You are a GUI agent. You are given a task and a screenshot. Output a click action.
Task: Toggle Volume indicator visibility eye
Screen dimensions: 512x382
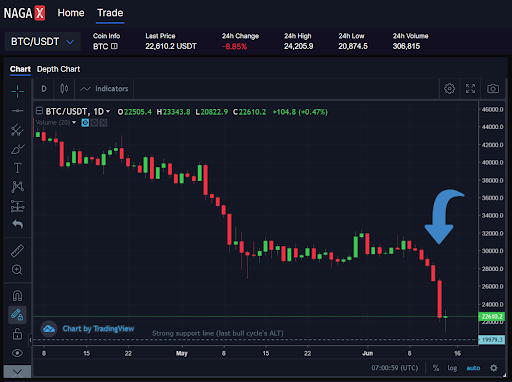(x=85, y=123)
